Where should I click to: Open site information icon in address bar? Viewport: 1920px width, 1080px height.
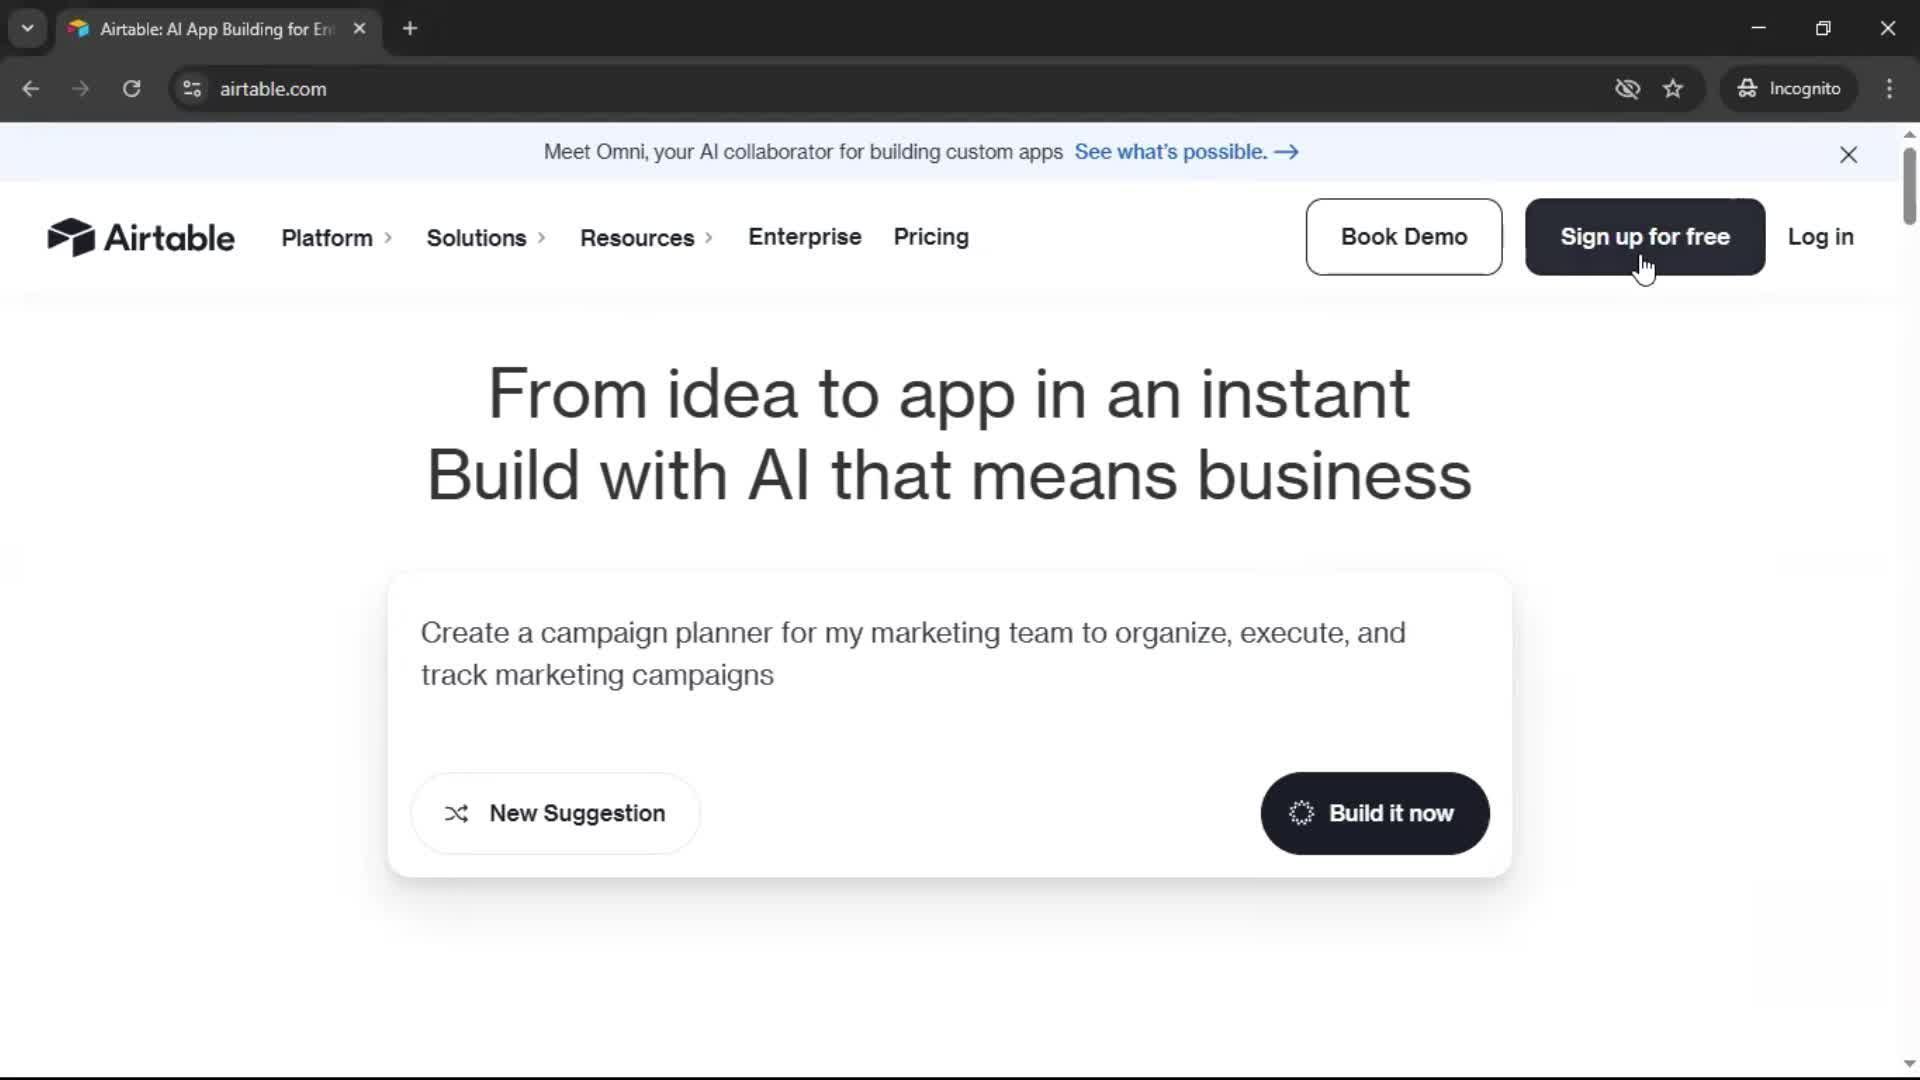pyautogui.click(x=192, y=89)
